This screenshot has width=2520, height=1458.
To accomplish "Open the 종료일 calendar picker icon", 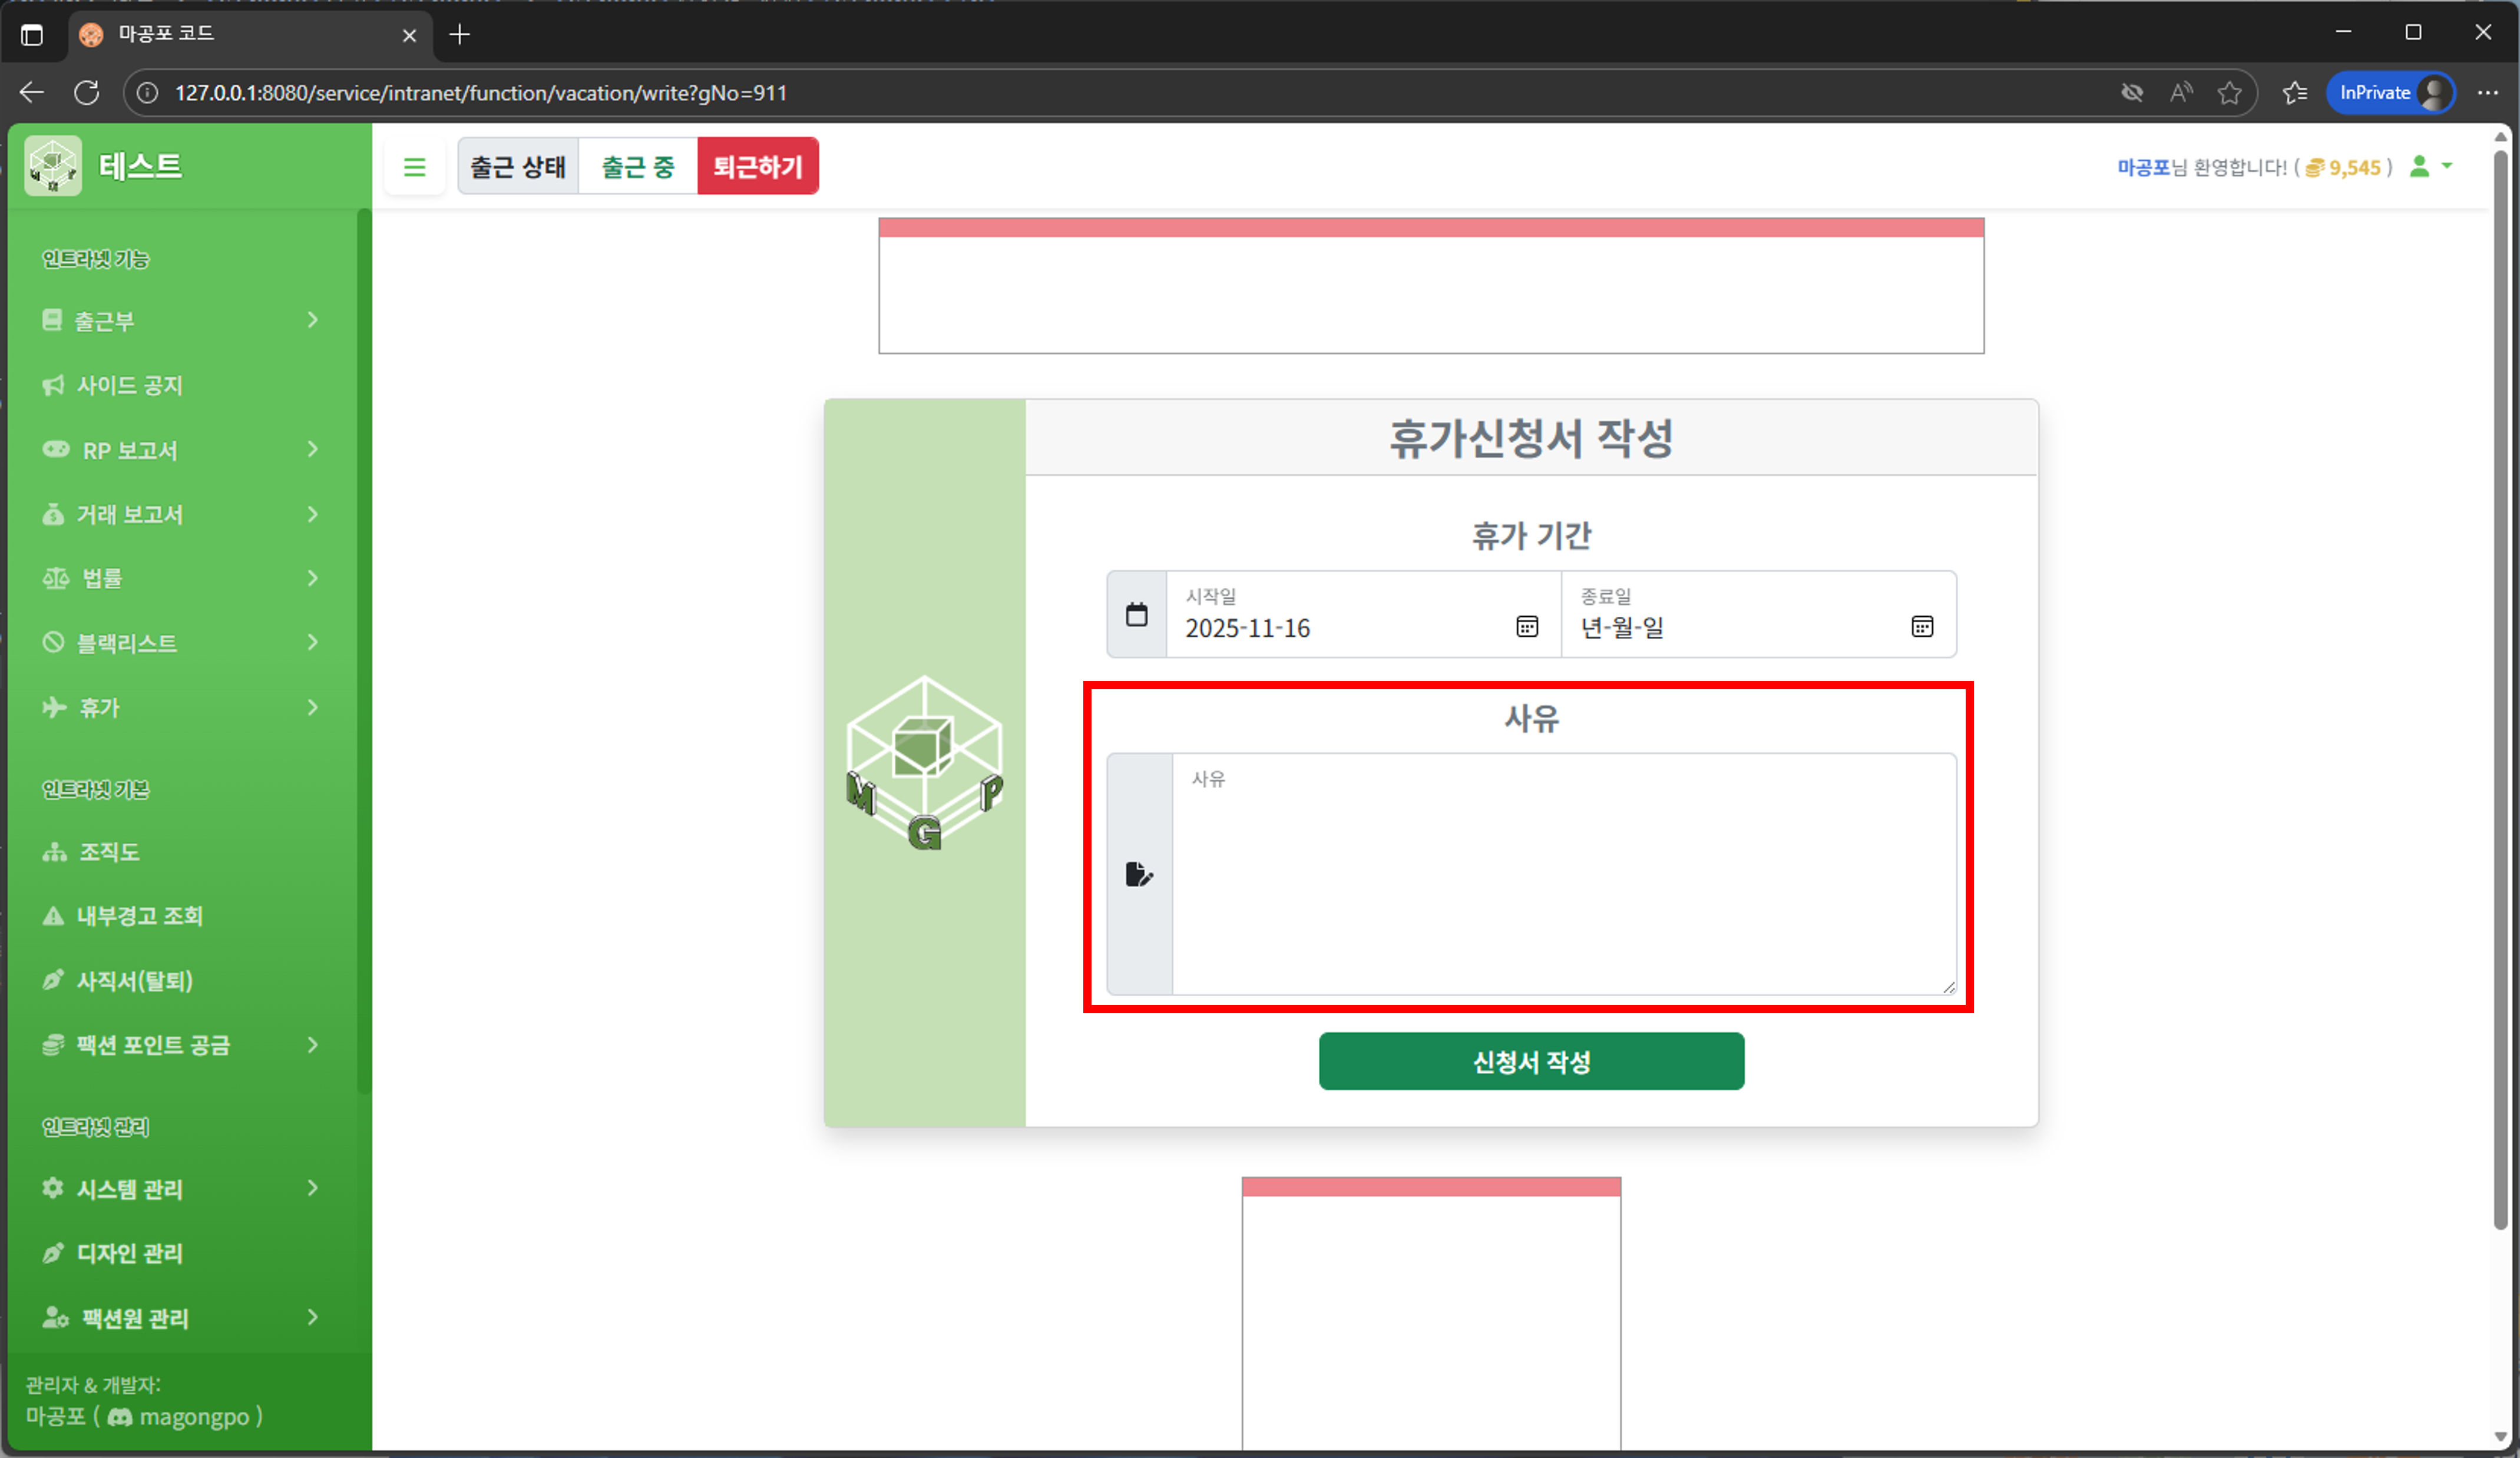I will pyautogui.click(x=1921, y=627).
